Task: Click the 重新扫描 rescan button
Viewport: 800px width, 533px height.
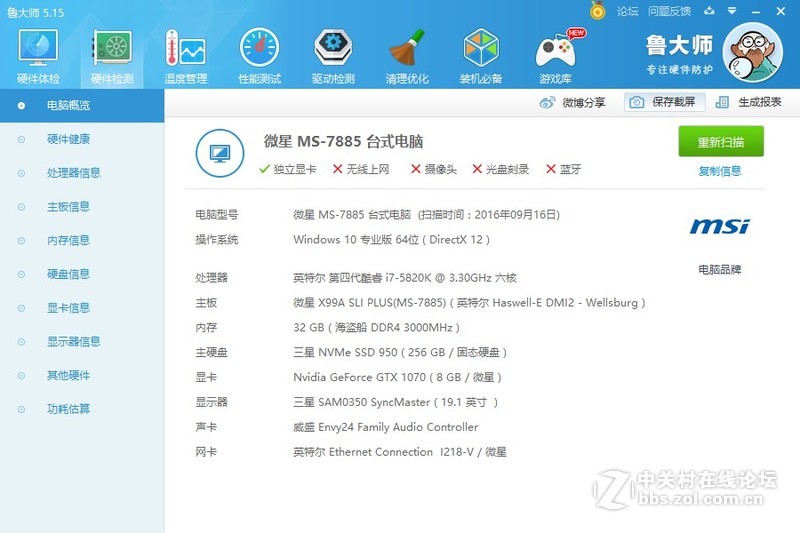Action: [720, 141]
